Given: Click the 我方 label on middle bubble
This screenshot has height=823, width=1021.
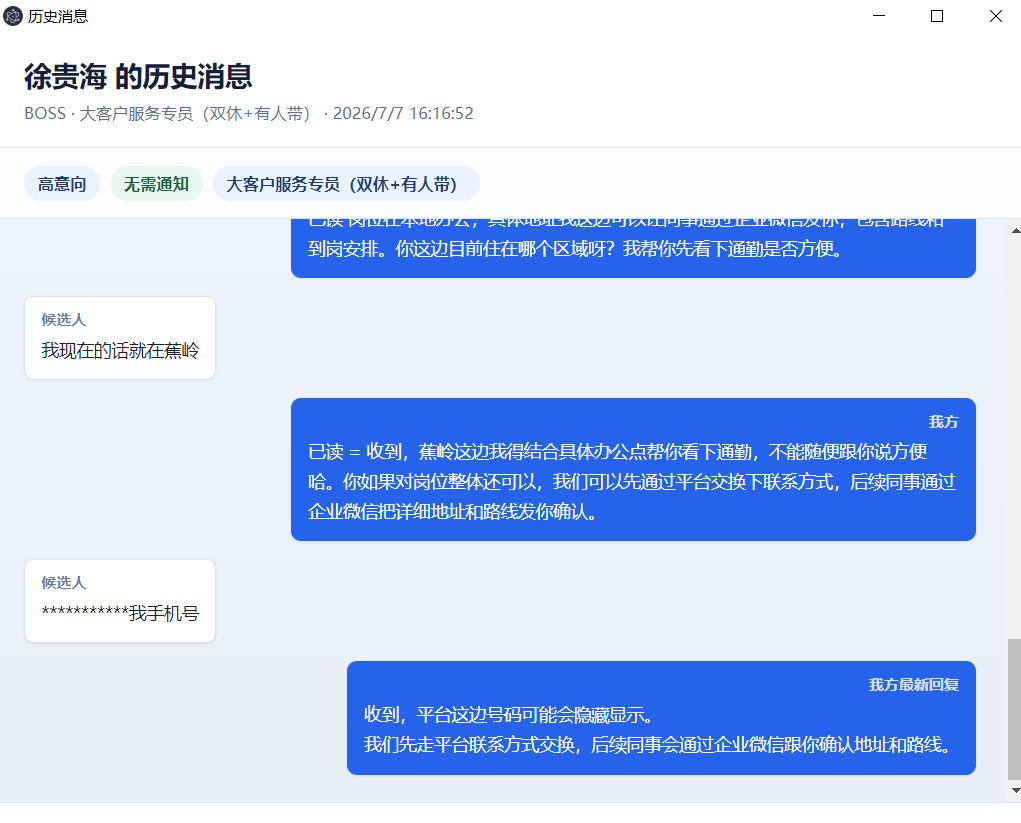Looking at the screenshot, I should coord(944,422).
